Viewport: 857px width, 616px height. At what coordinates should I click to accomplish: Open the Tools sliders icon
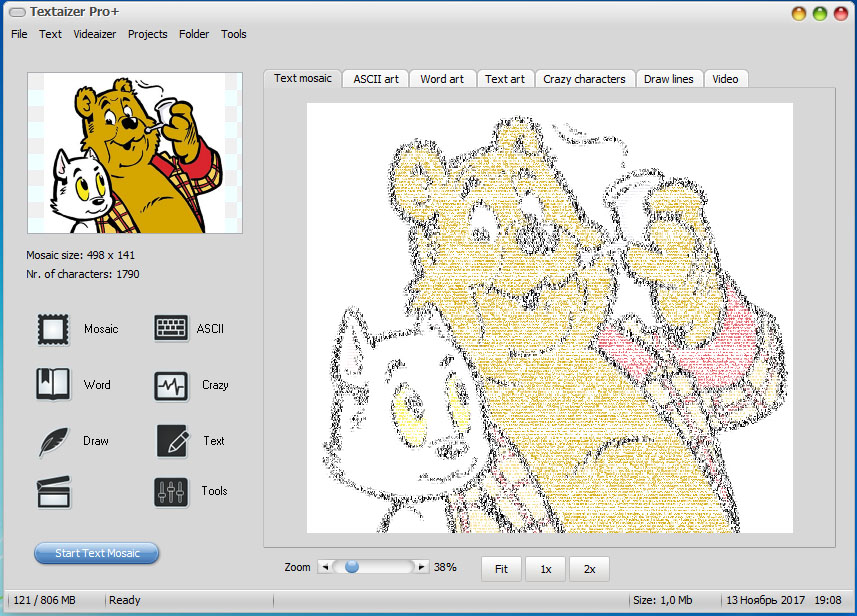(171, 492)
